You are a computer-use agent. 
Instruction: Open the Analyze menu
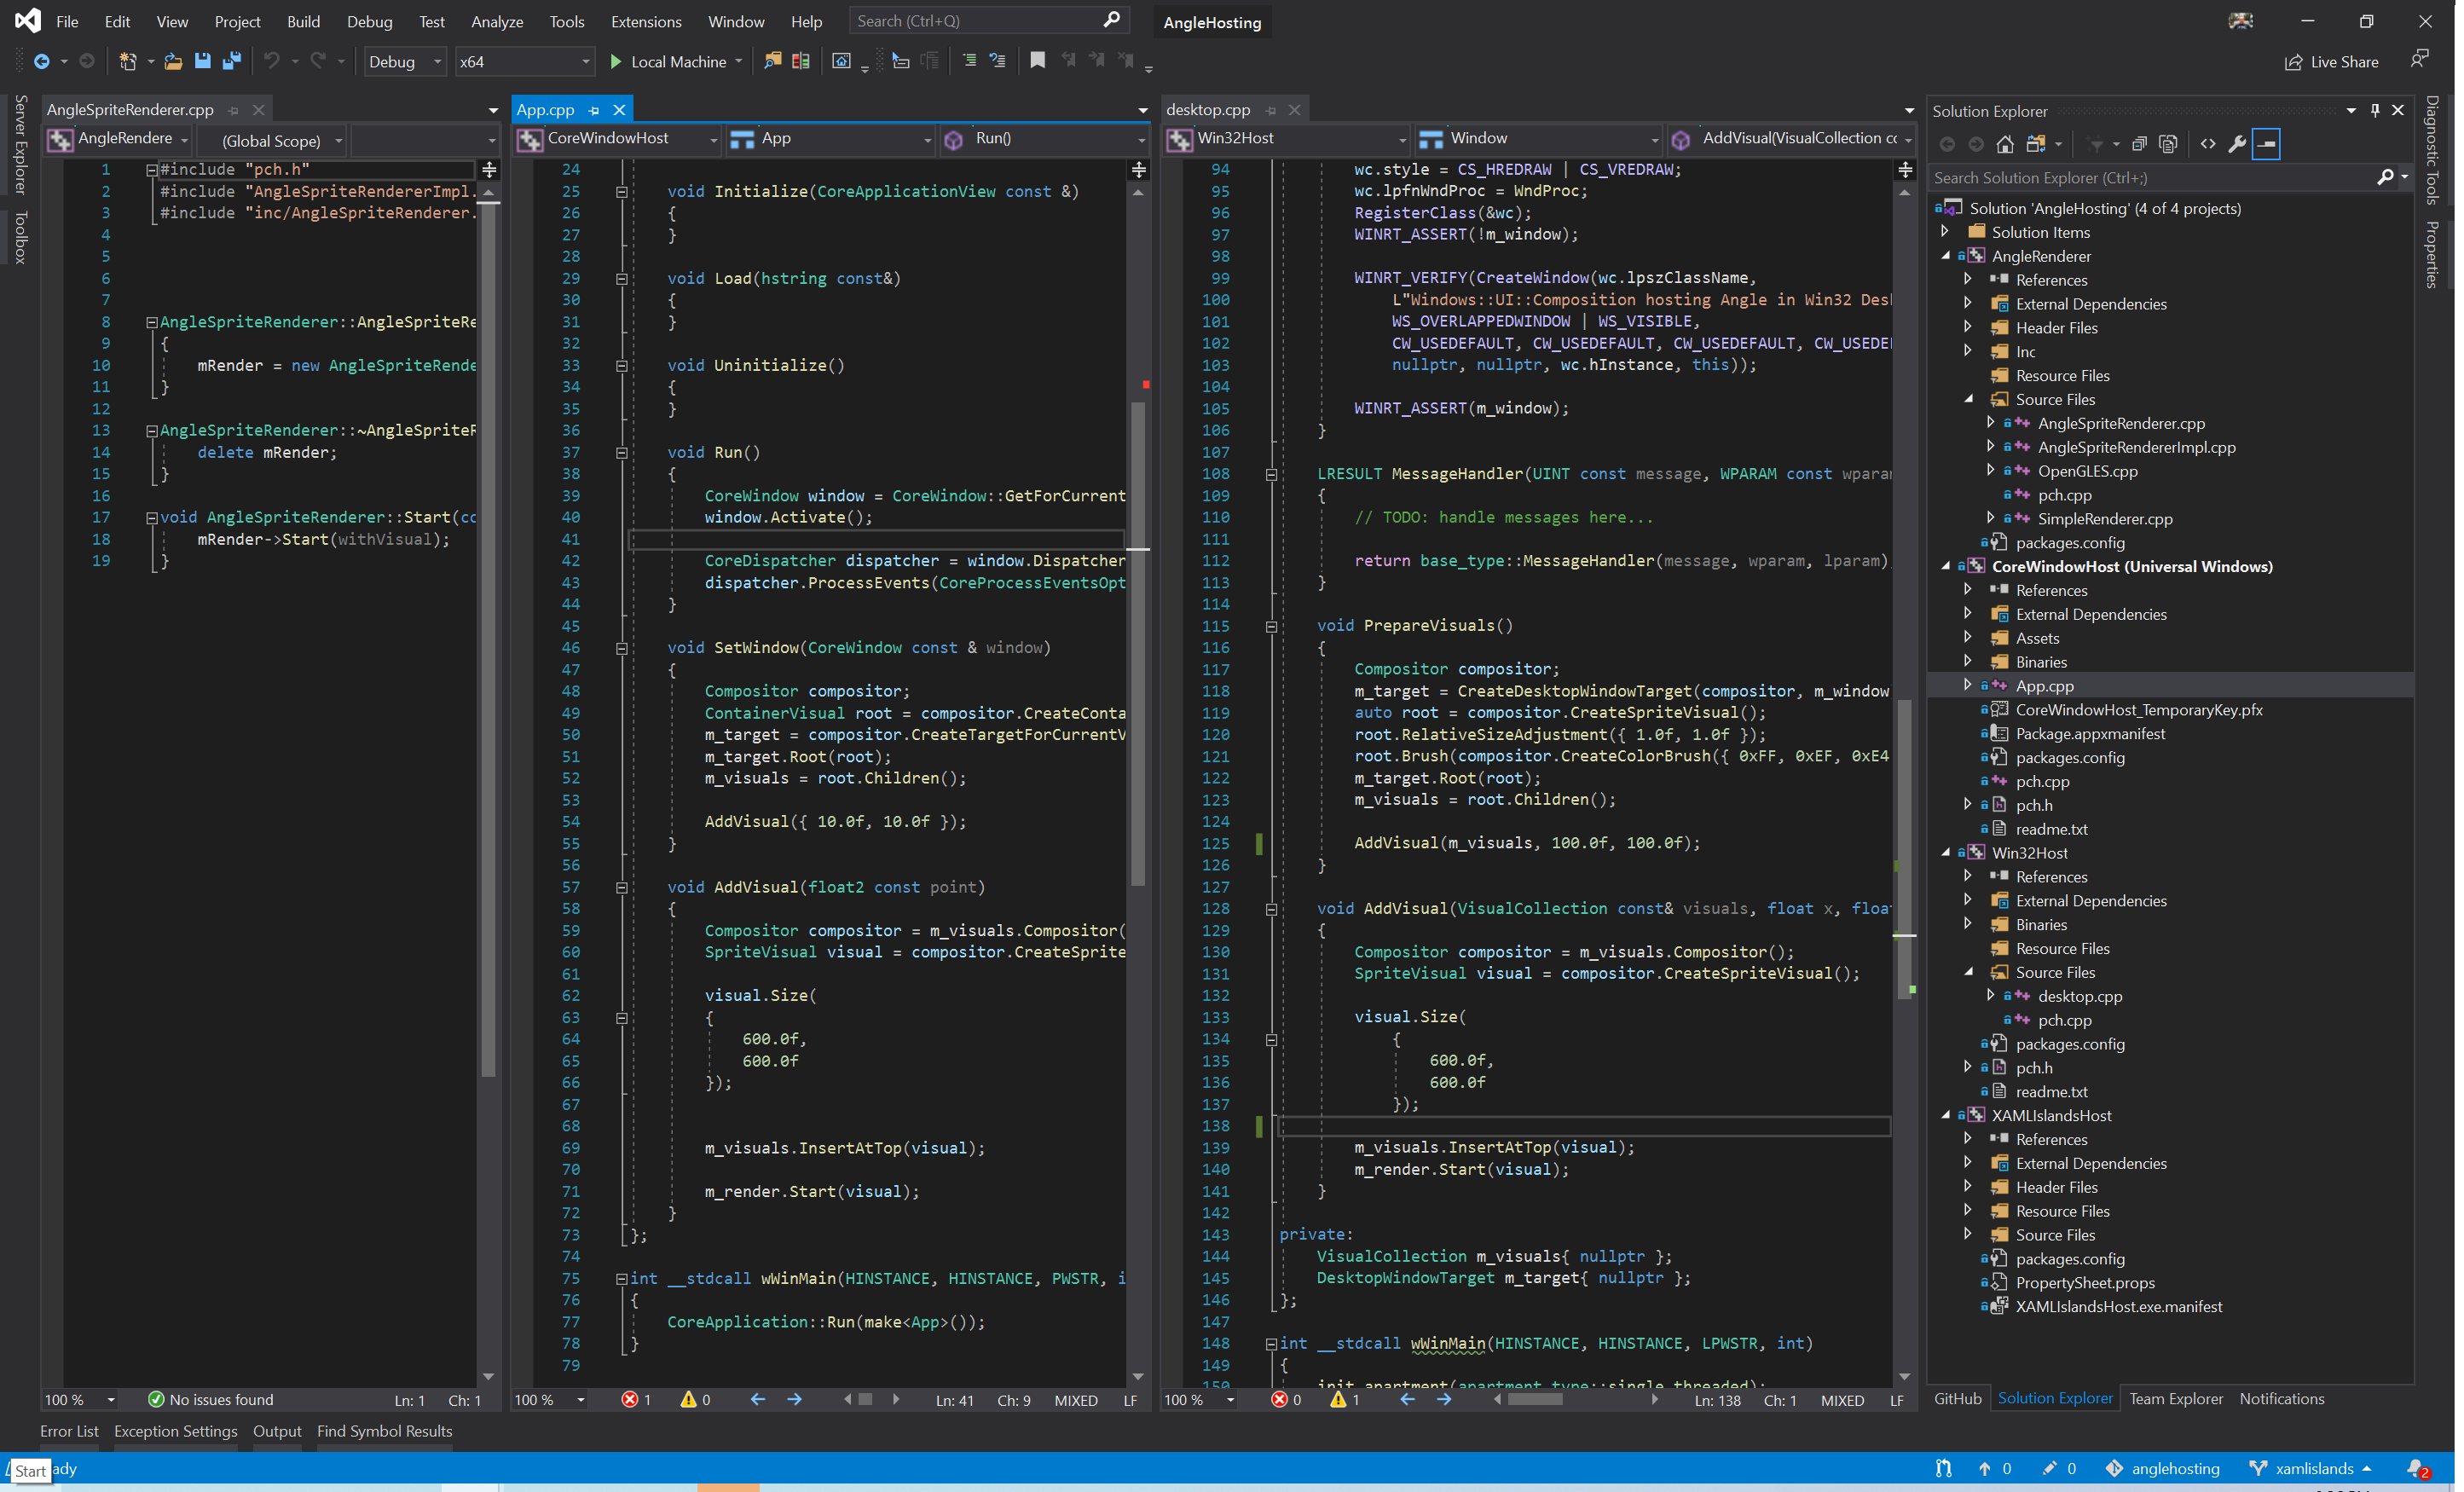(x=497, y=21)
